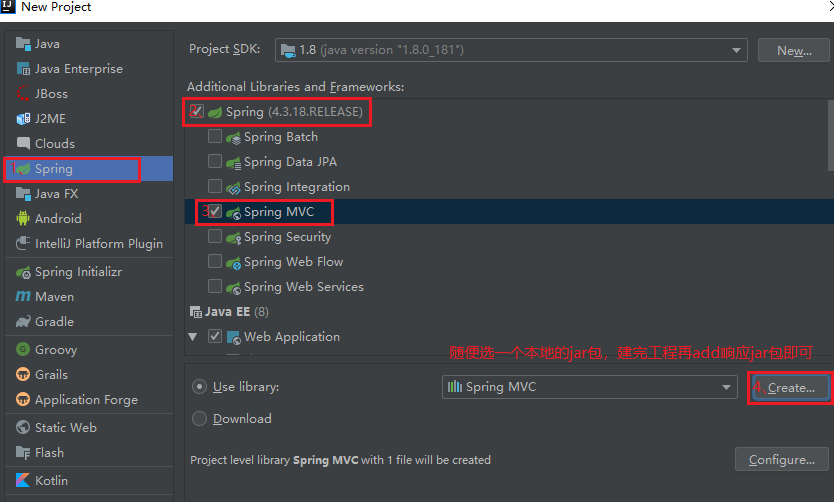Uncheck the Web Application checkbox
Image resolution: width=834 pixels, height=502 pixels.
tap(215, 336)
